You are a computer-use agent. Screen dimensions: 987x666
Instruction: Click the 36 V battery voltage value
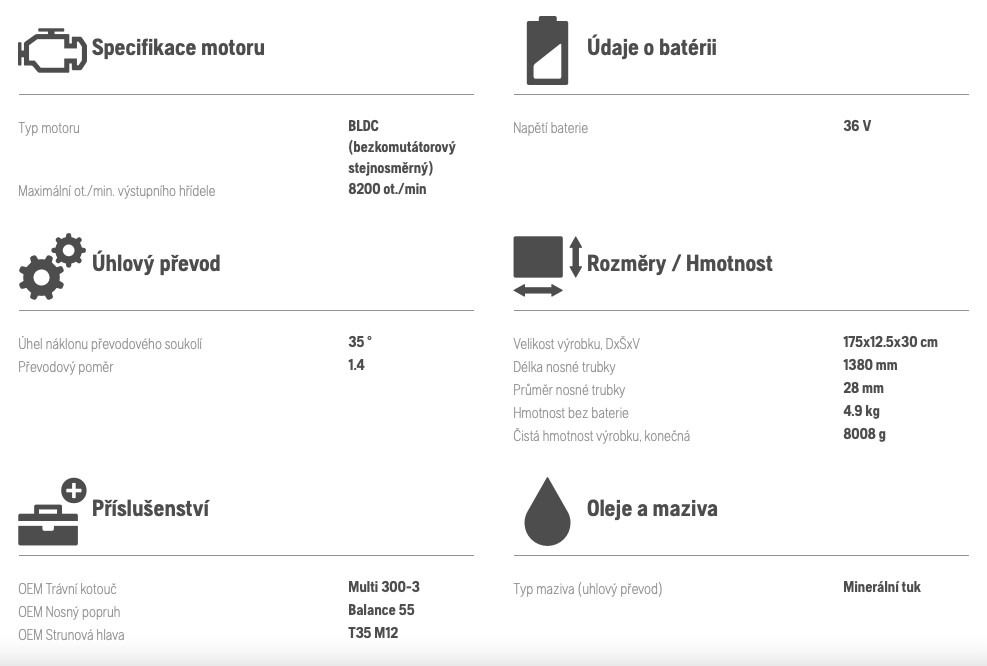[857, 126]
